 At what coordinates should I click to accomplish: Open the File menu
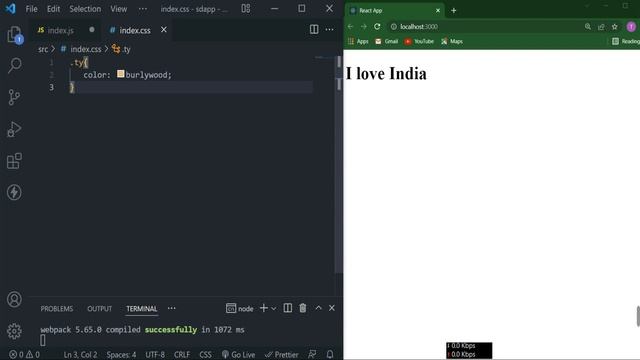(31, 9)
